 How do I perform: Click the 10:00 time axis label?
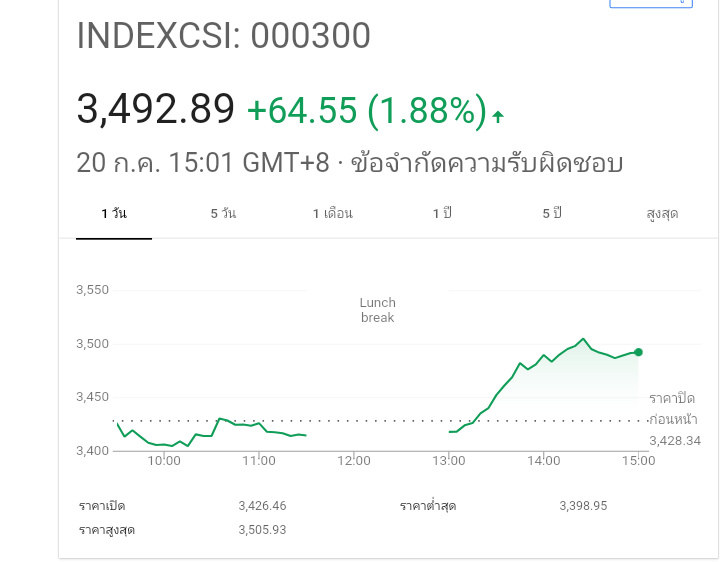(164, 461)
